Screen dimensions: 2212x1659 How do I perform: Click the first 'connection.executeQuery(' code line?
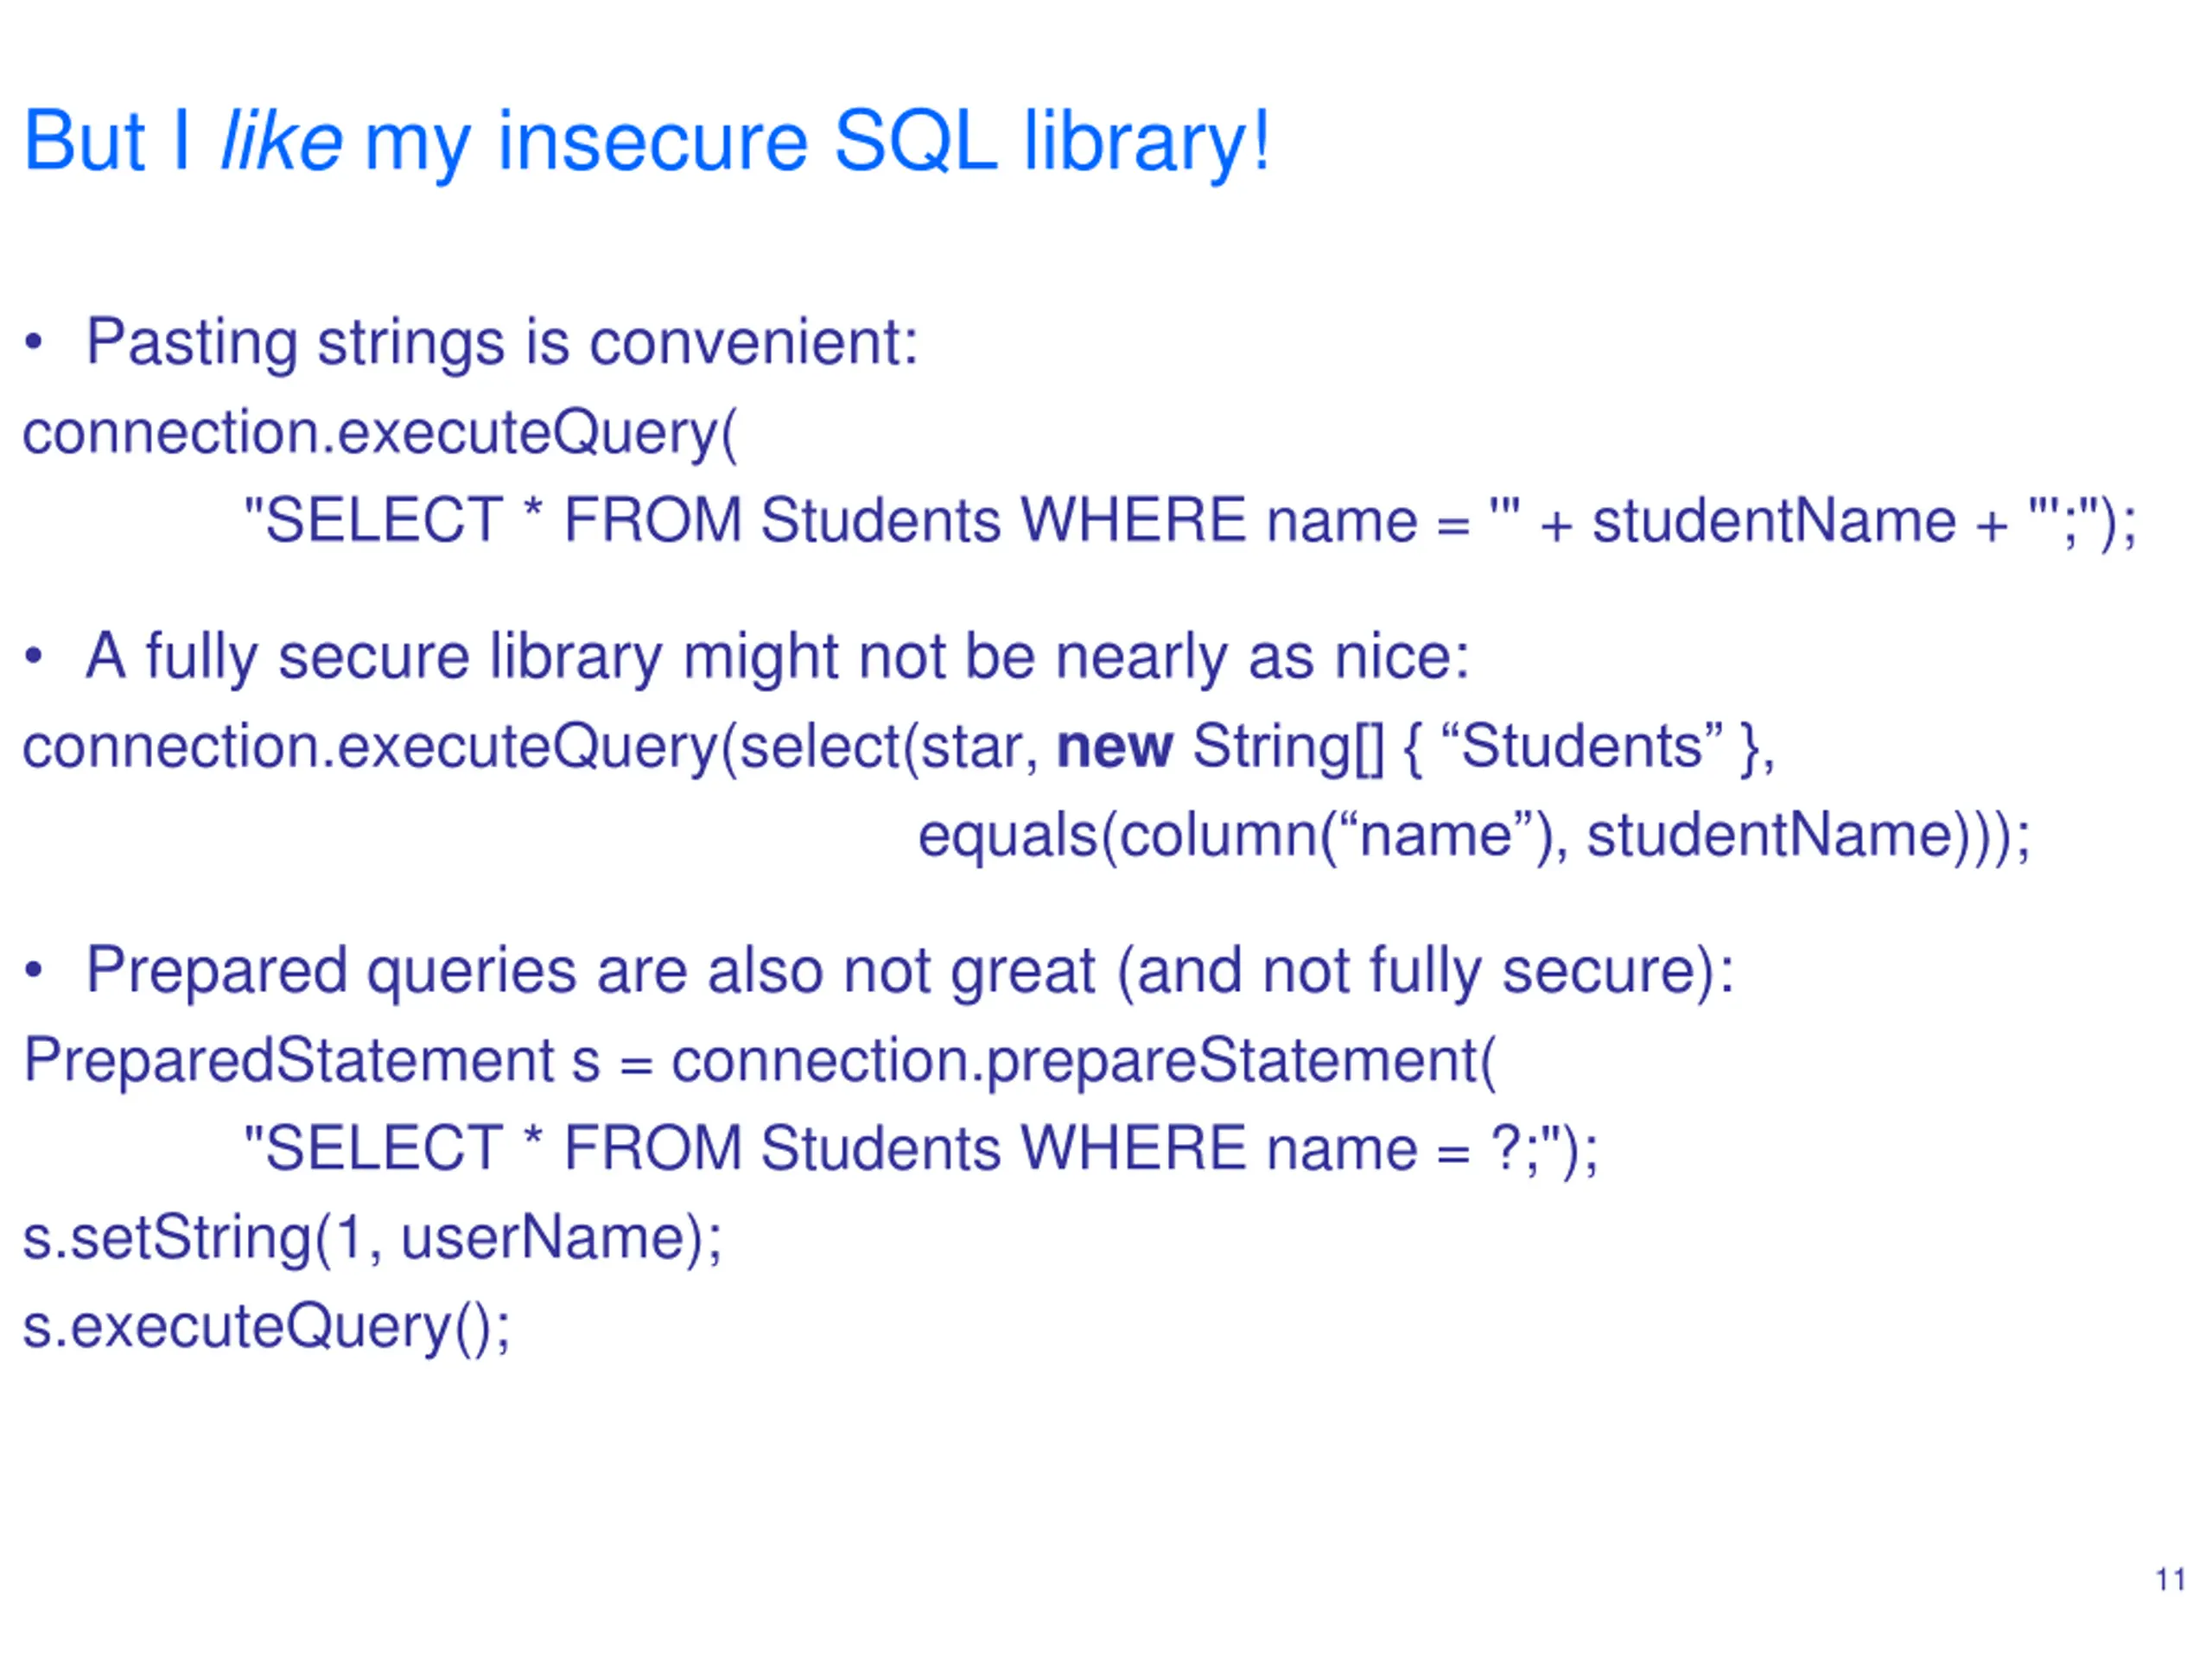point(380,434)
